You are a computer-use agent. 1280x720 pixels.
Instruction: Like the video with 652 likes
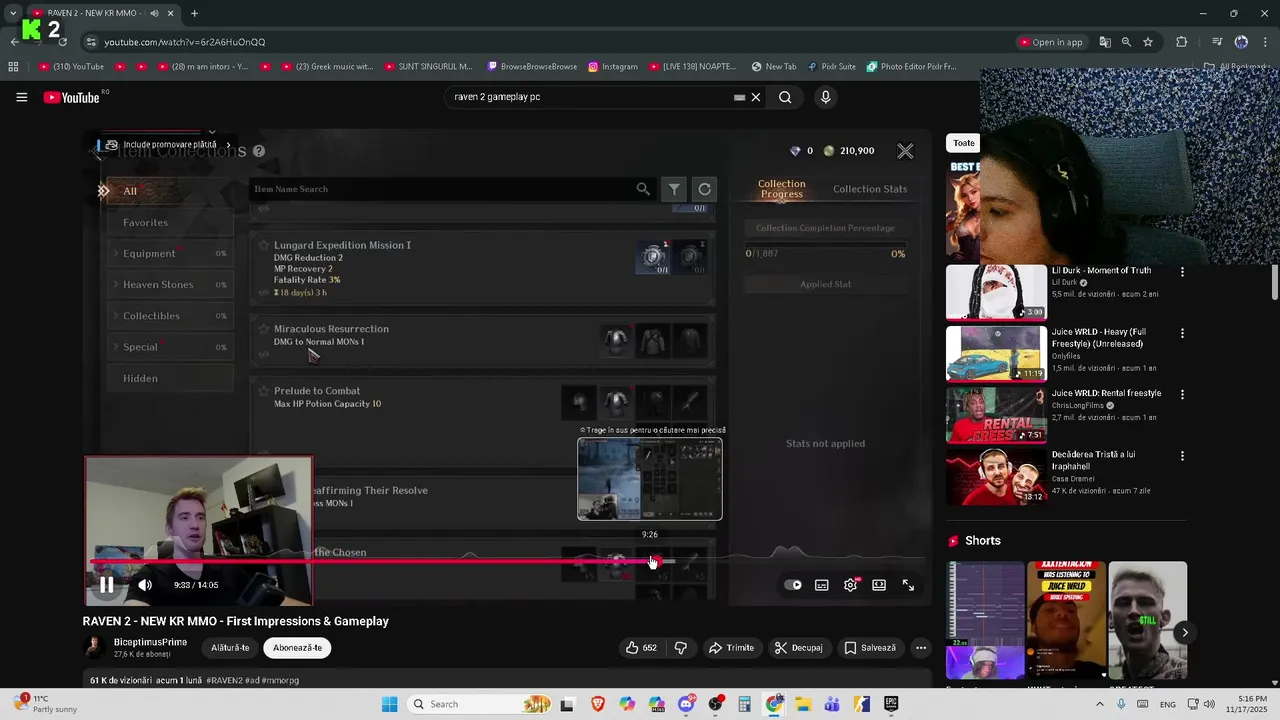641,648
